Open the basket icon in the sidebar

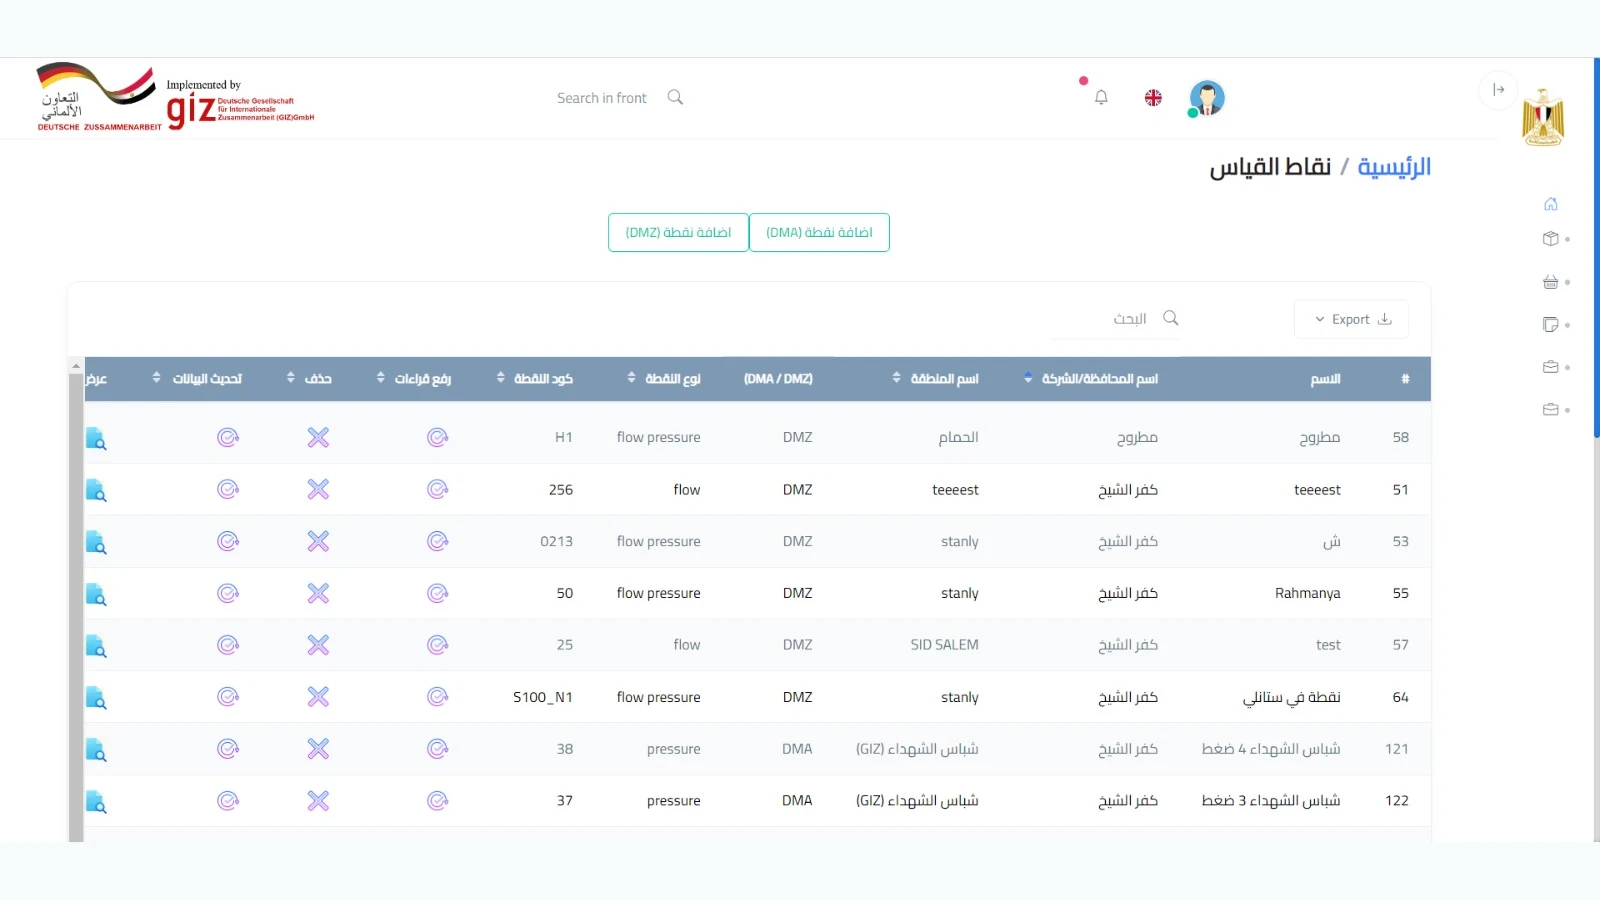pos(1551,282)
